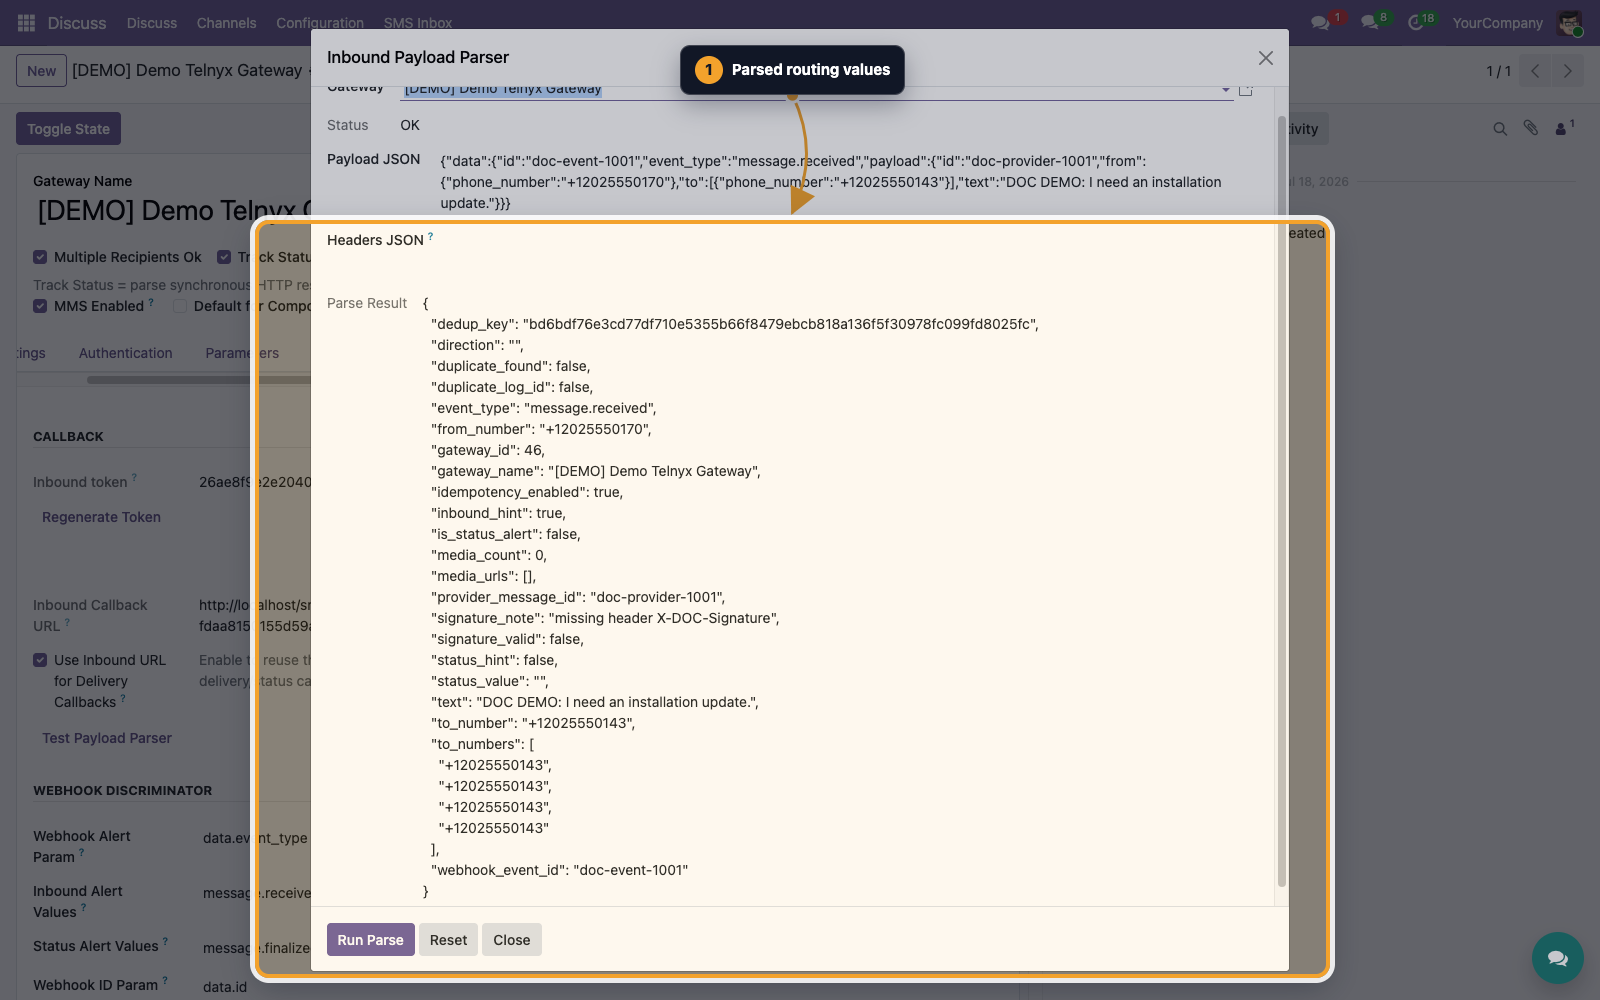1600x1000 pixels.
Task: Switch to the Authentication tab
Action: pos(126,353)
